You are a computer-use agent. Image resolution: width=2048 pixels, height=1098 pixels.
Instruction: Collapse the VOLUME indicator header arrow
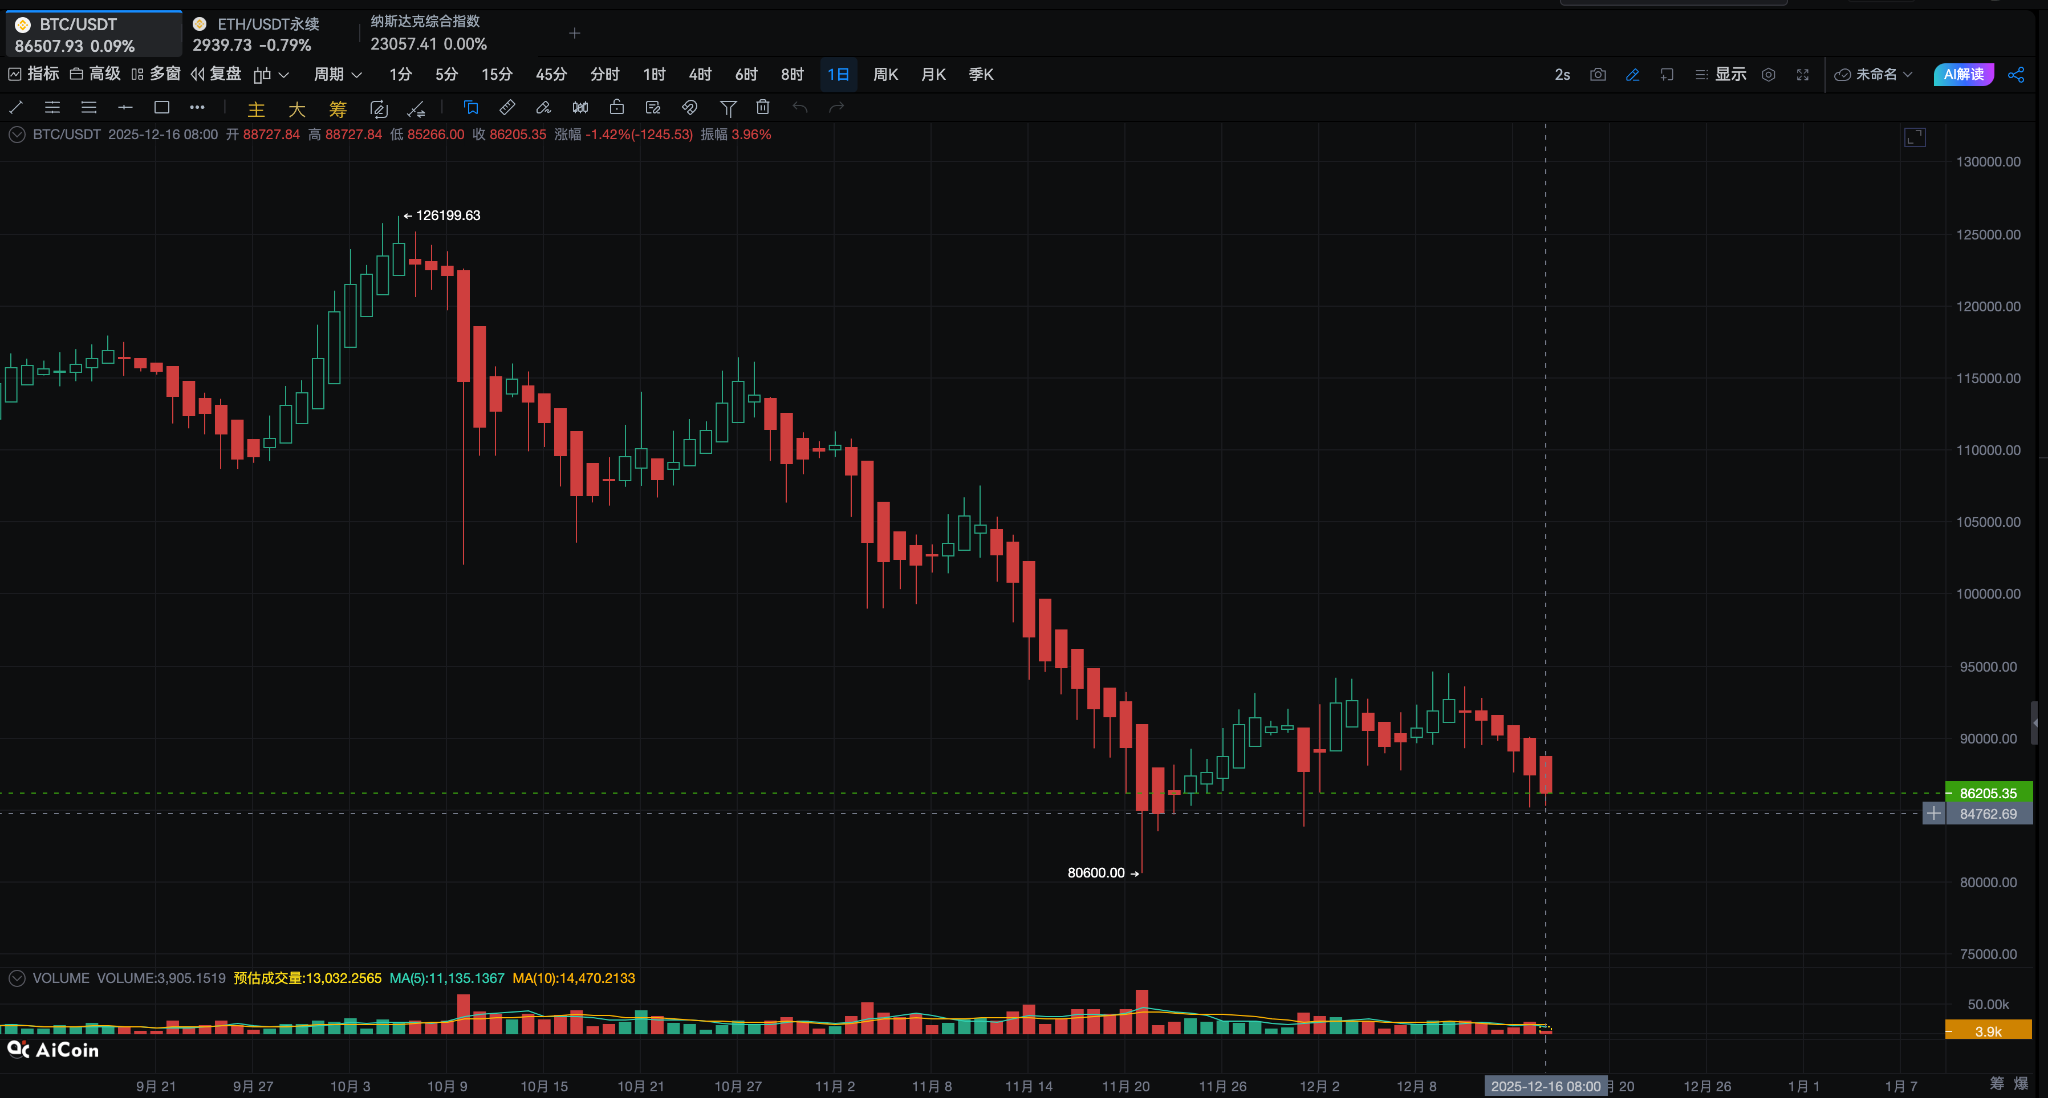click(17, 978)
